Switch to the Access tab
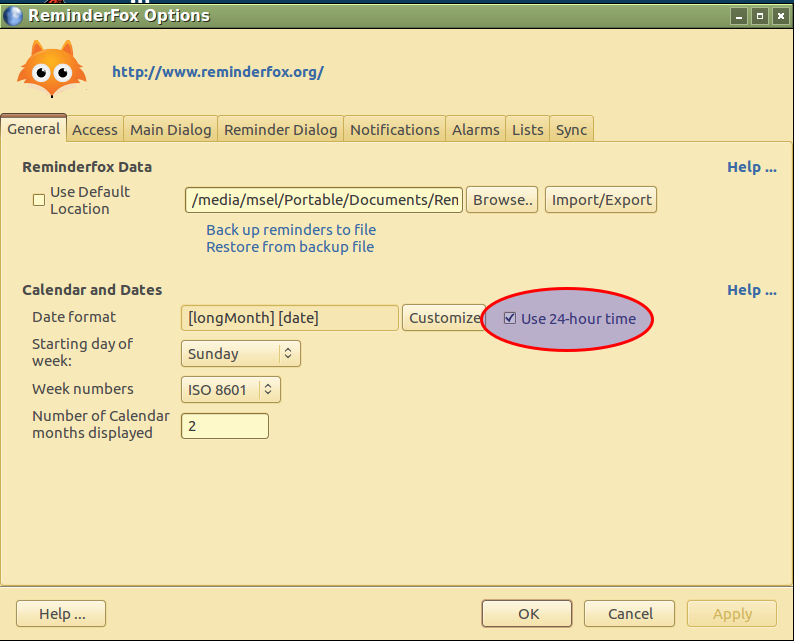This screenshot has width=794, height=641. tap(95, 130)
